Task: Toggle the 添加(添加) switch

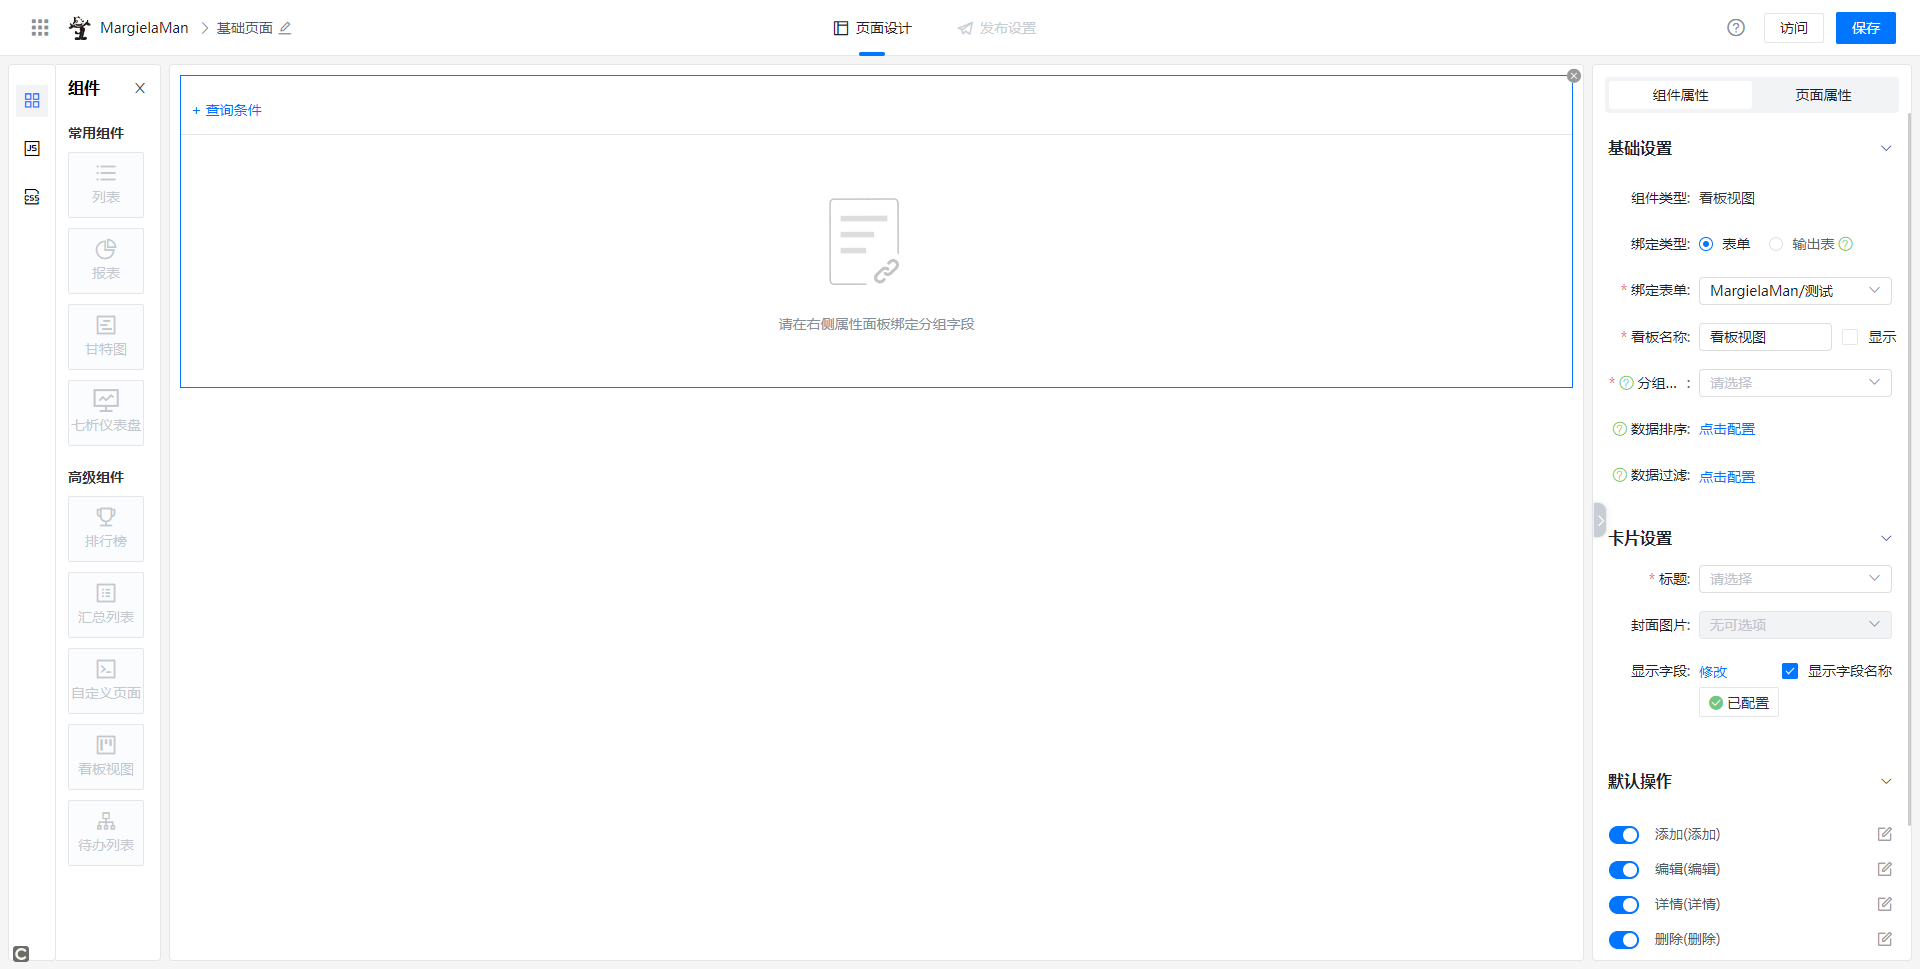Action: click(x=1624, y=835)
